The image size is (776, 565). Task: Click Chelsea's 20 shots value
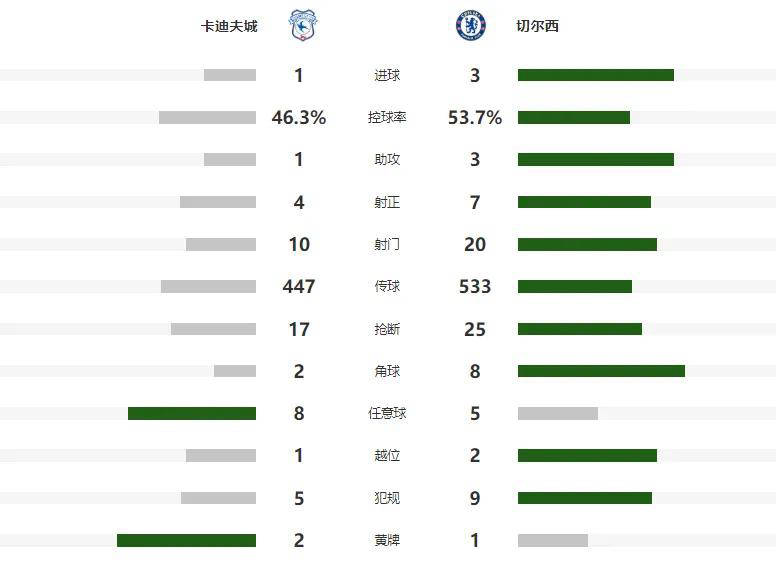[x=475, y=245]
